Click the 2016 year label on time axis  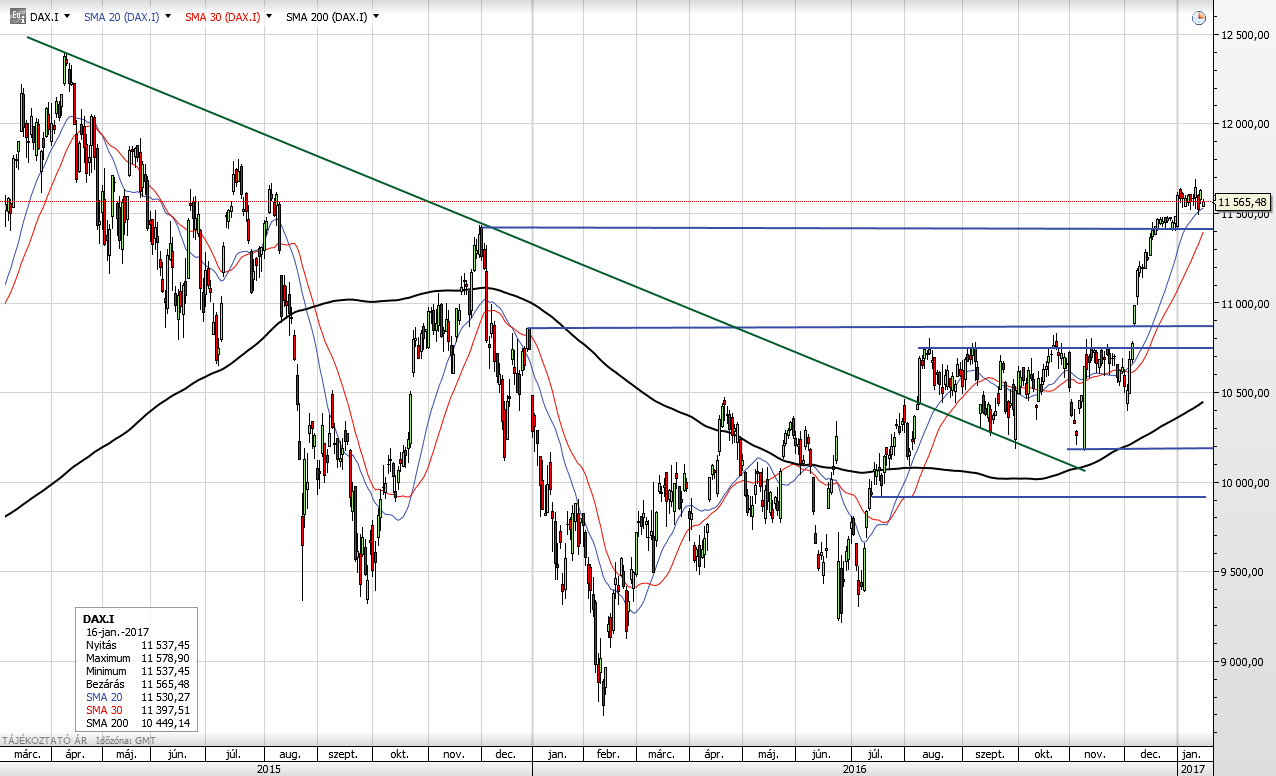pyautogui.click(x=855, y=769)
